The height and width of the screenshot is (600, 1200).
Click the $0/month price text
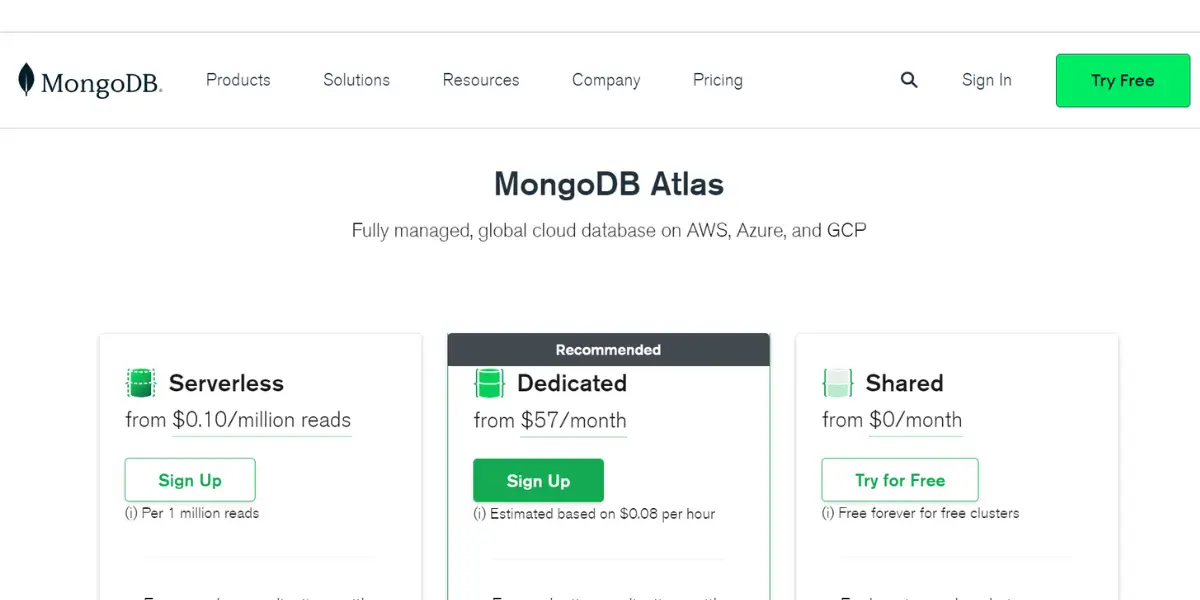916,420
